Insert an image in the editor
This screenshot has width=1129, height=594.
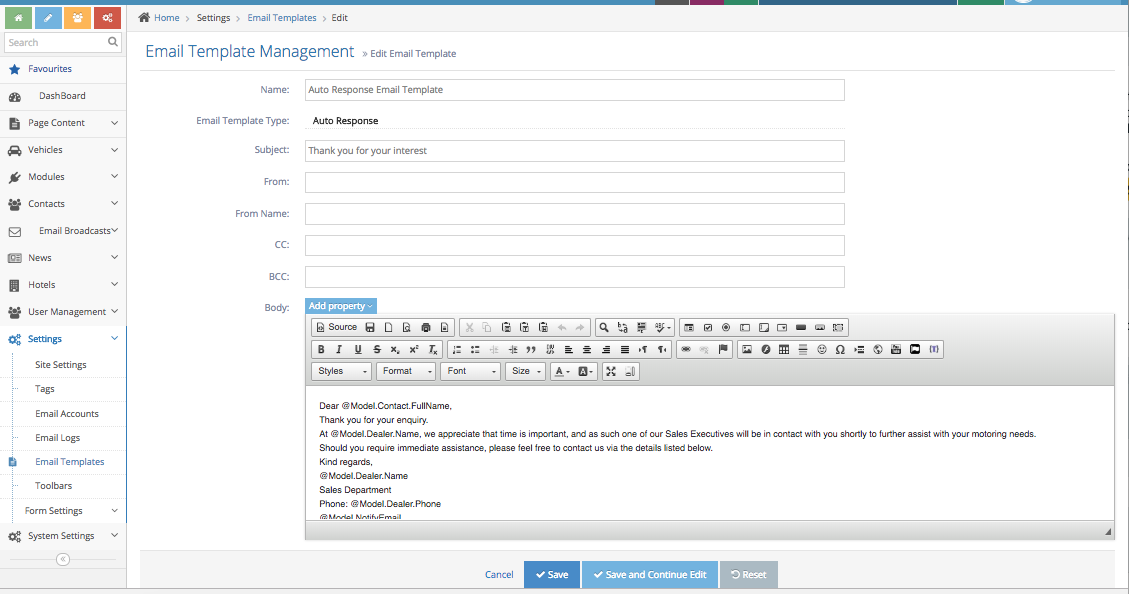click(746, 350)
